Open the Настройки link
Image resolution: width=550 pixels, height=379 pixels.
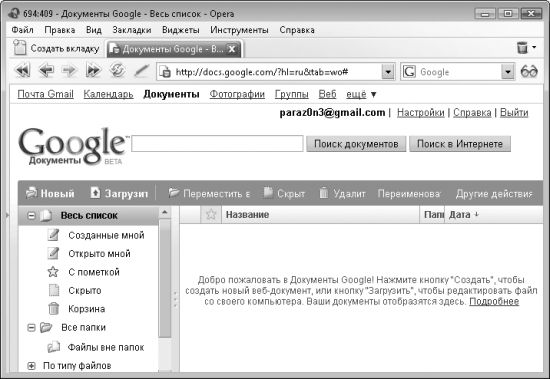click(x=421, y=113)
